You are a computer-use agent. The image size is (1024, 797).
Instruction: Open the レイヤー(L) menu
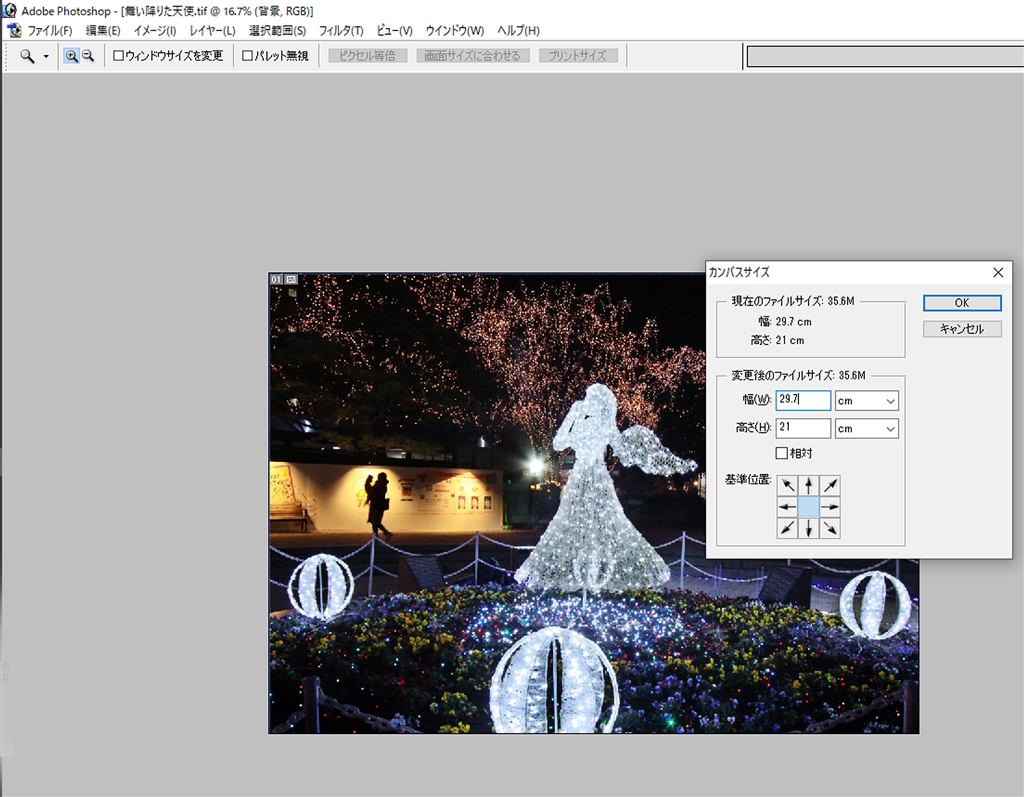(x=212, y=31)
